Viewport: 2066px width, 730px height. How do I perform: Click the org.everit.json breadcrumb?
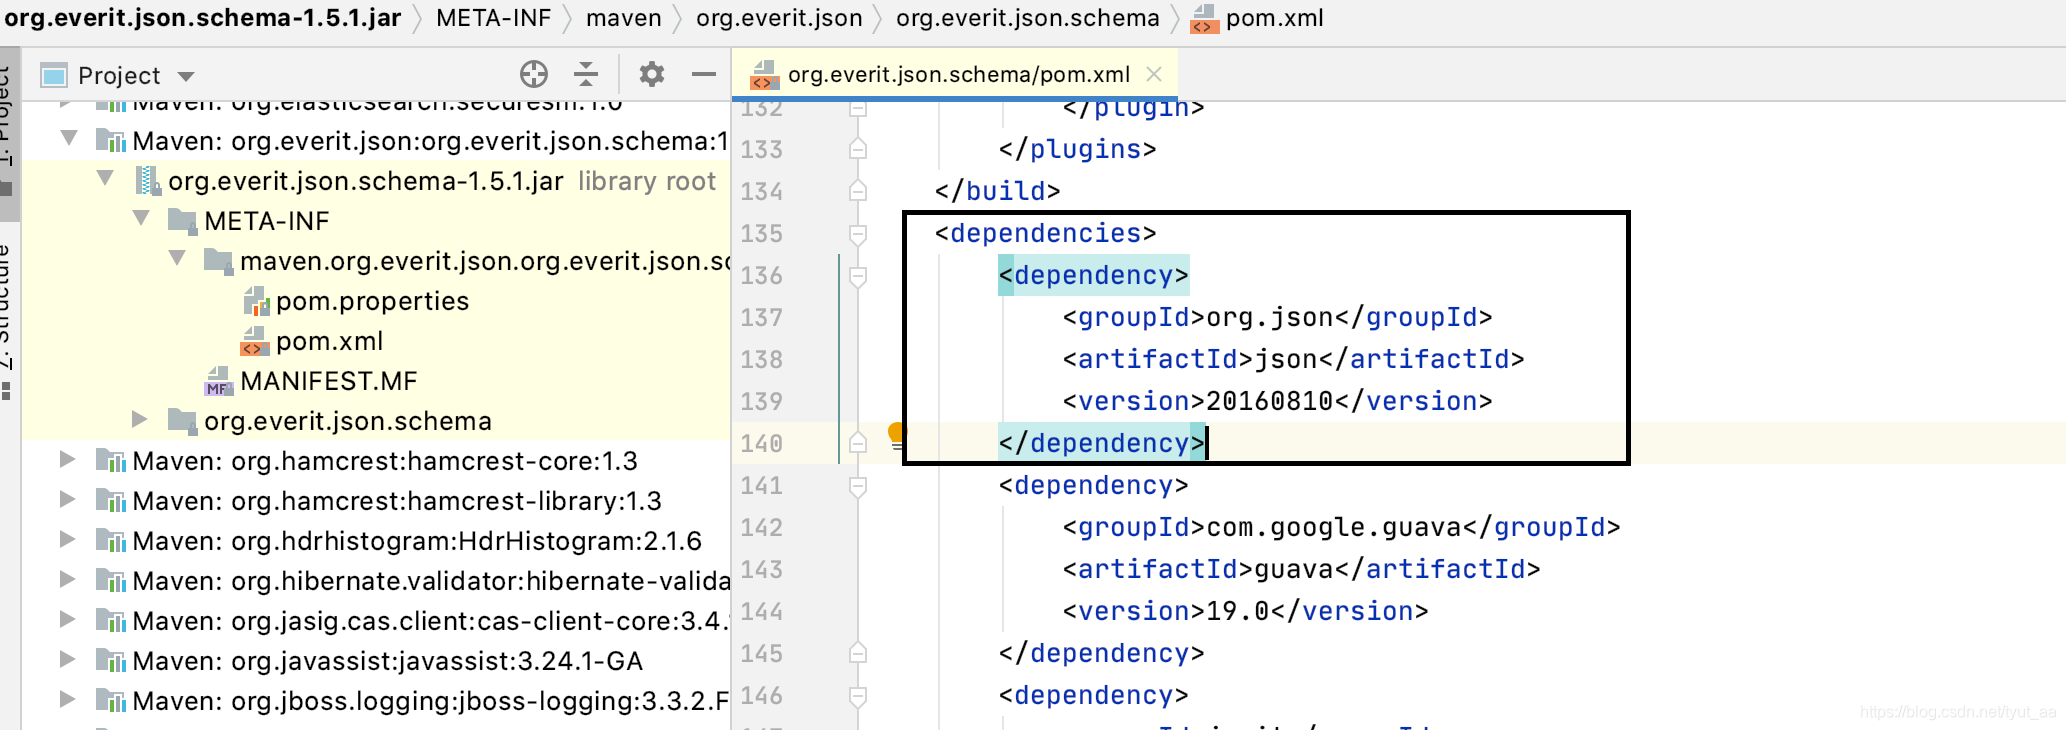(x=779, y=18)
